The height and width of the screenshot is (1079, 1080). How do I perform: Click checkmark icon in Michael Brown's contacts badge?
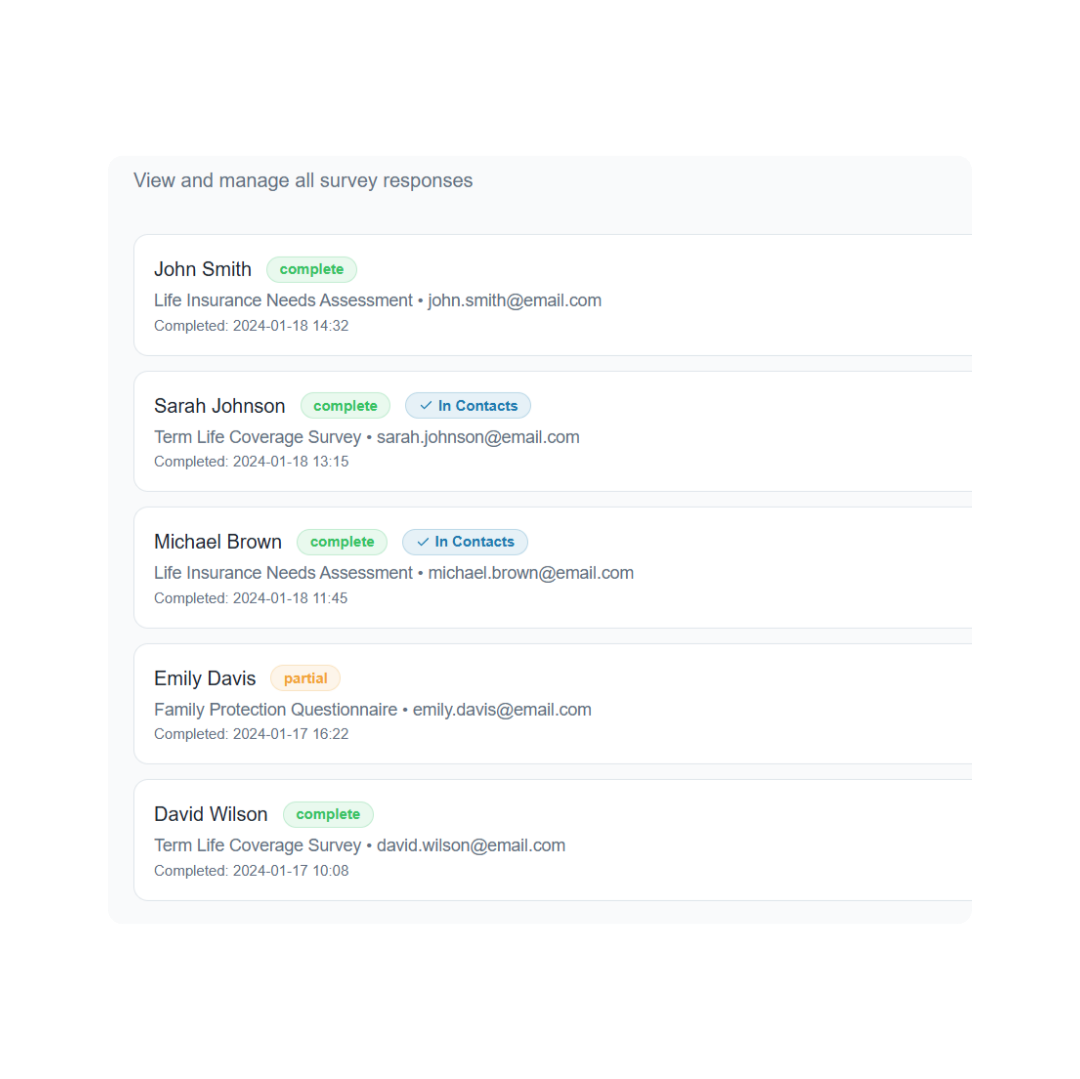423,542
